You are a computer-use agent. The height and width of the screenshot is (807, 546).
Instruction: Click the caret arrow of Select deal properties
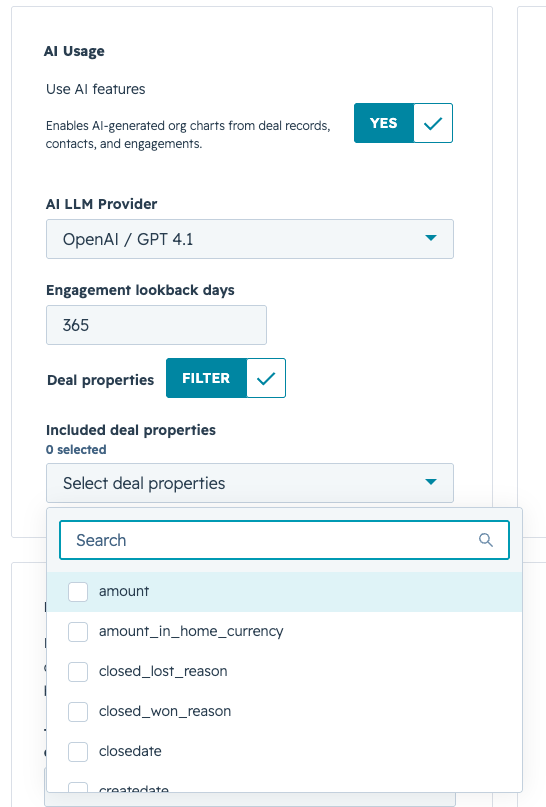pos(431,482)
